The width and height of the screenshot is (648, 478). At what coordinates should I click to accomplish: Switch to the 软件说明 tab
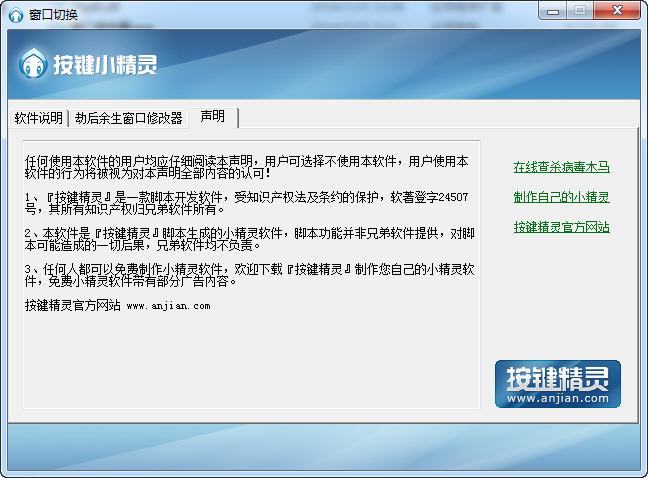coord(38,118)
